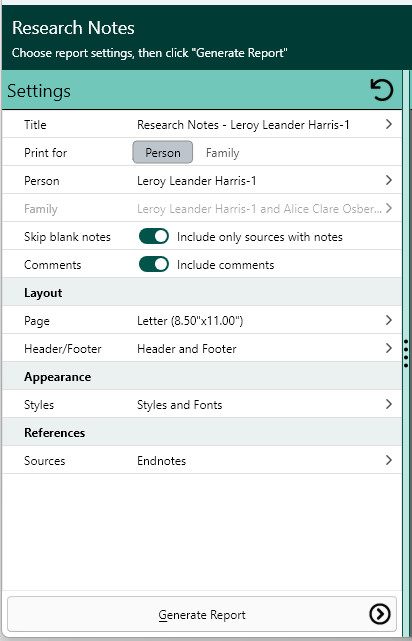The height and width of the screenshot is (641, 412).
Task: Toggle the Include comments switch
Action: point(154,264)
